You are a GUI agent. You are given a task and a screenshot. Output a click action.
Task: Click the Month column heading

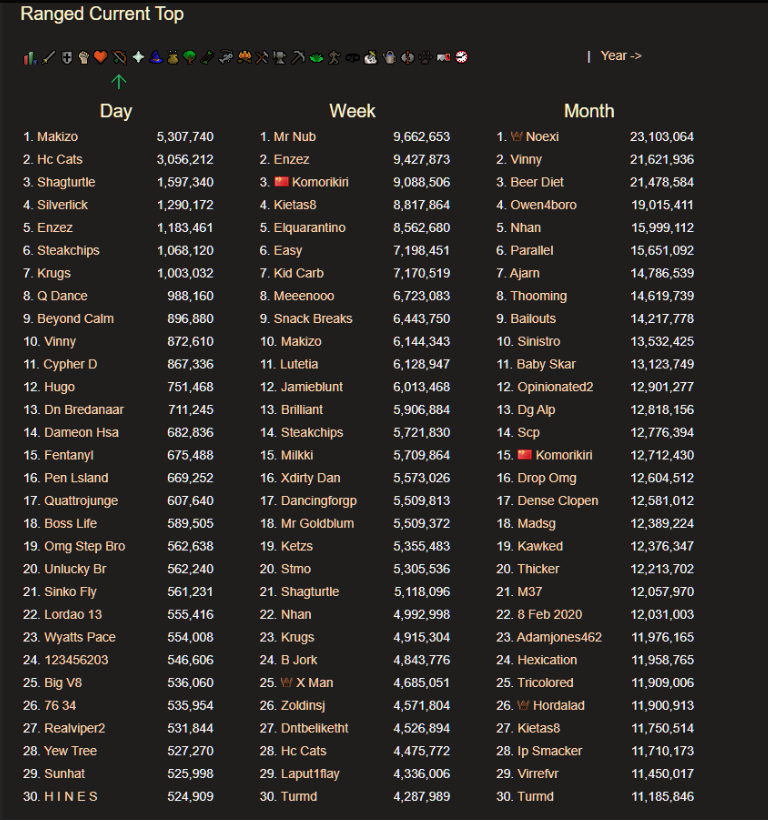click(x=589, y=111)
